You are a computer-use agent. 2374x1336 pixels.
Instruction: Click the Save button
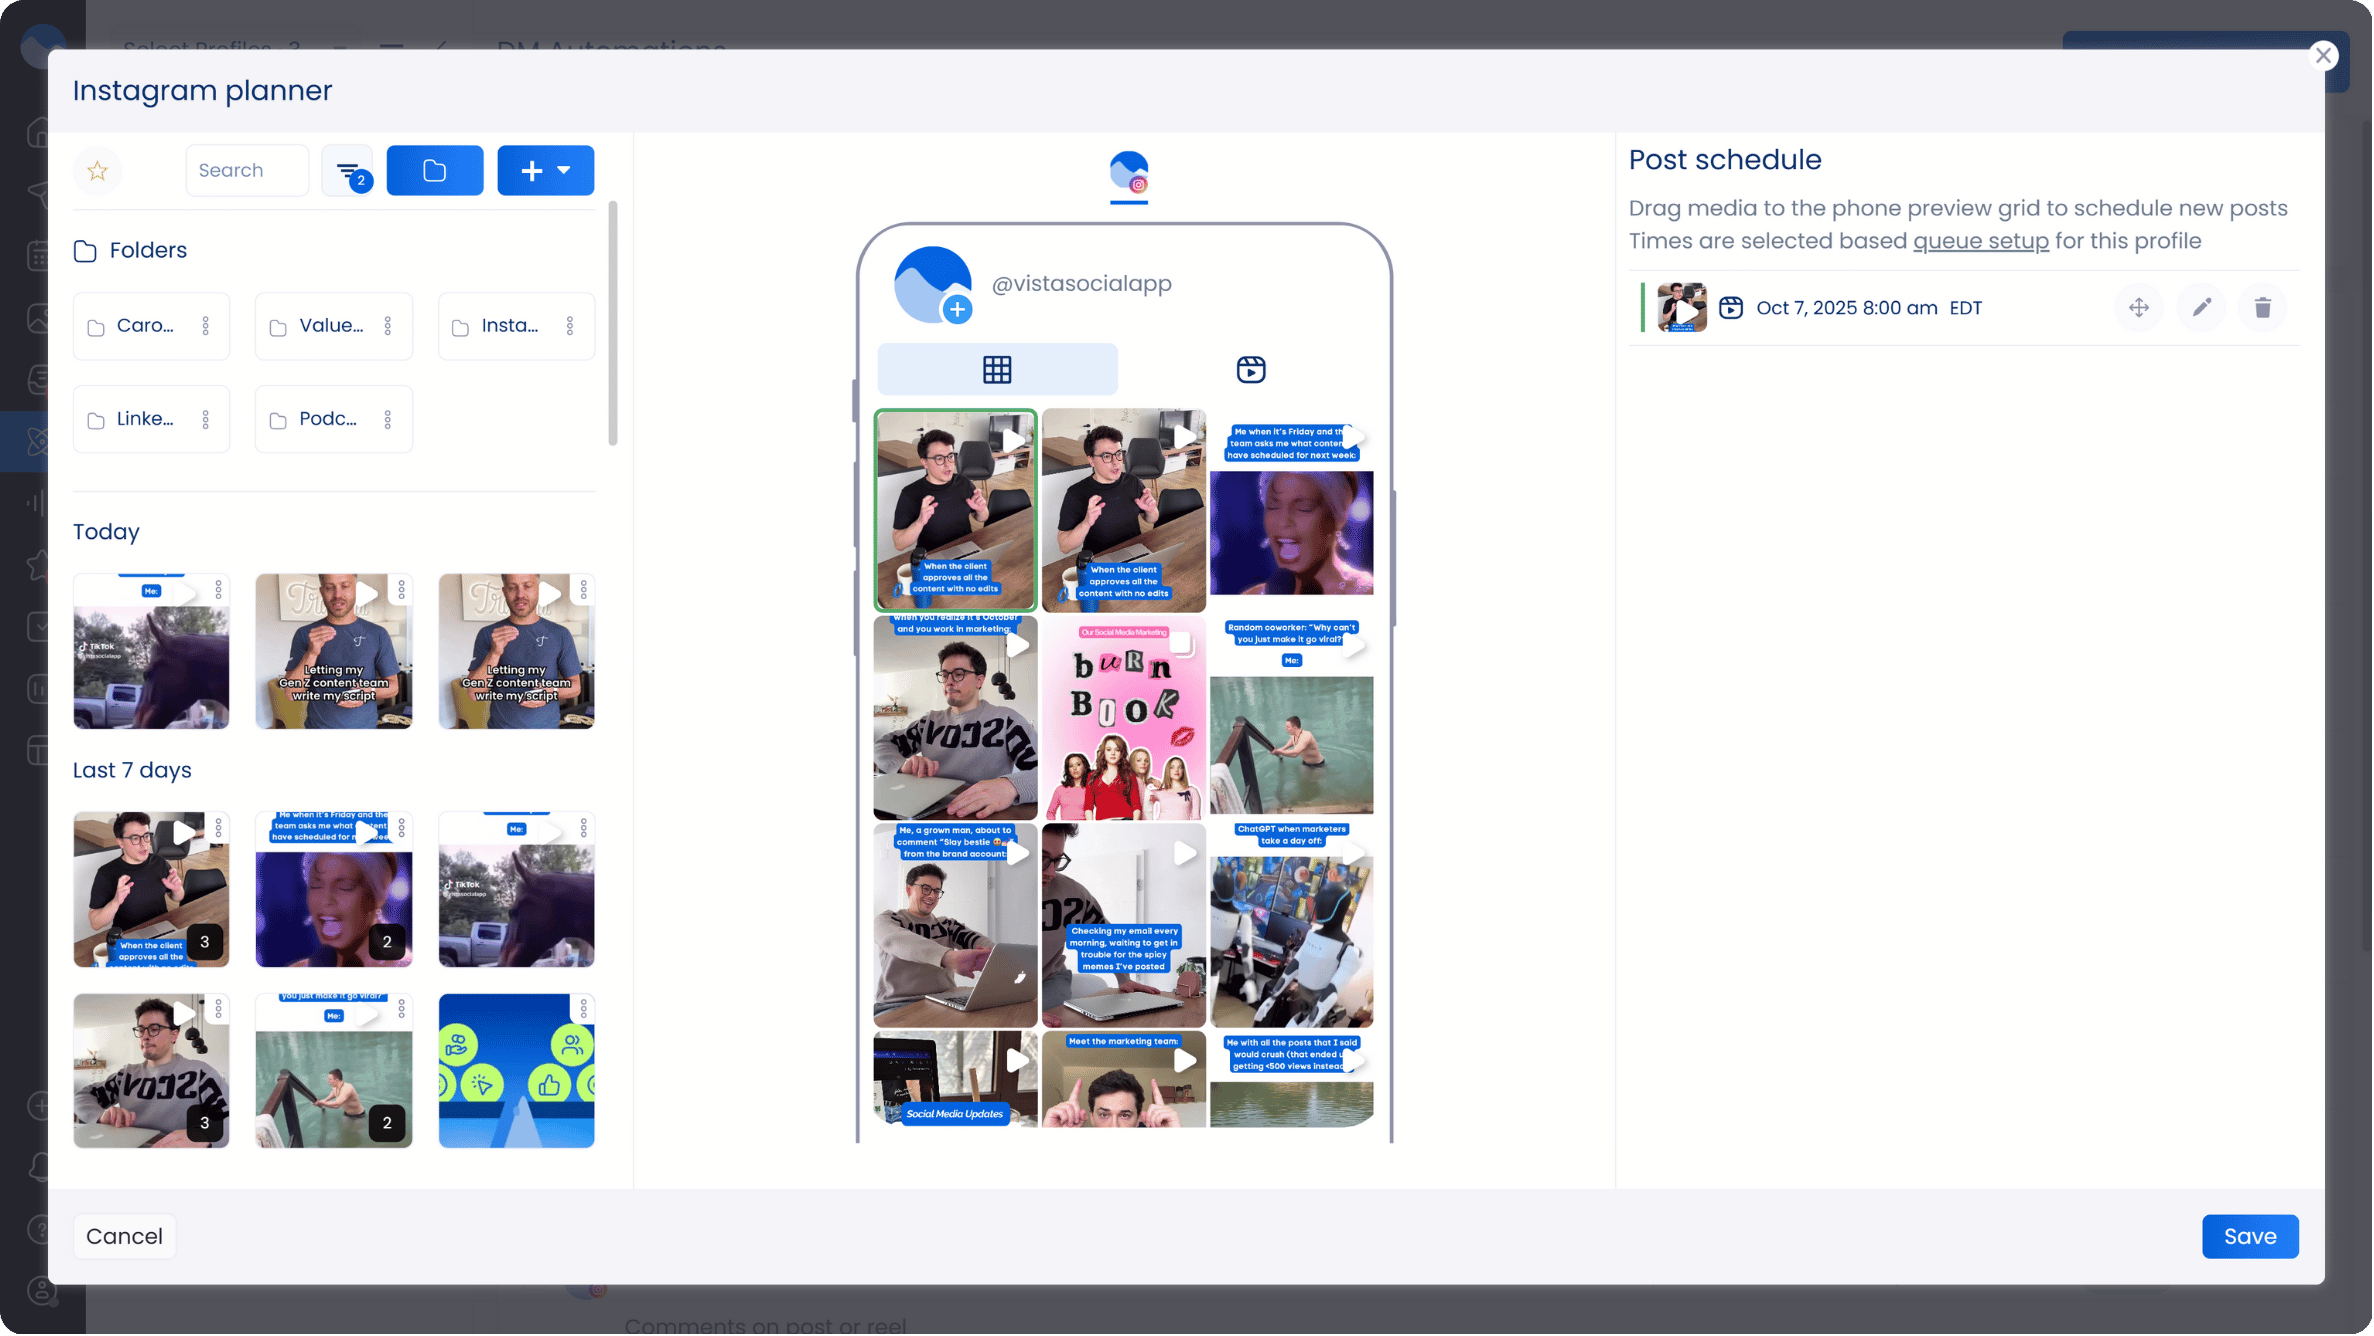[x=2249, y=1236]
